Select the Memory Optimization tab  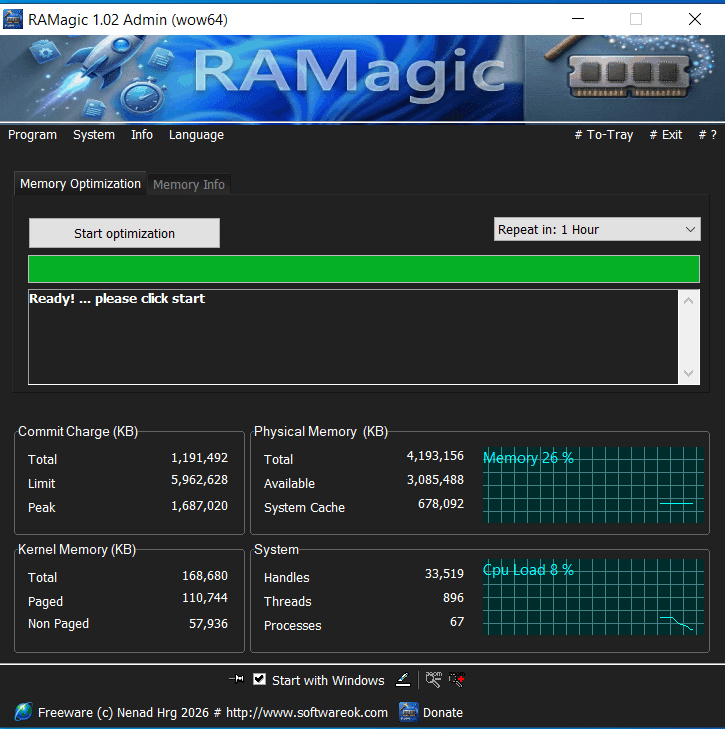coord(80,184)
